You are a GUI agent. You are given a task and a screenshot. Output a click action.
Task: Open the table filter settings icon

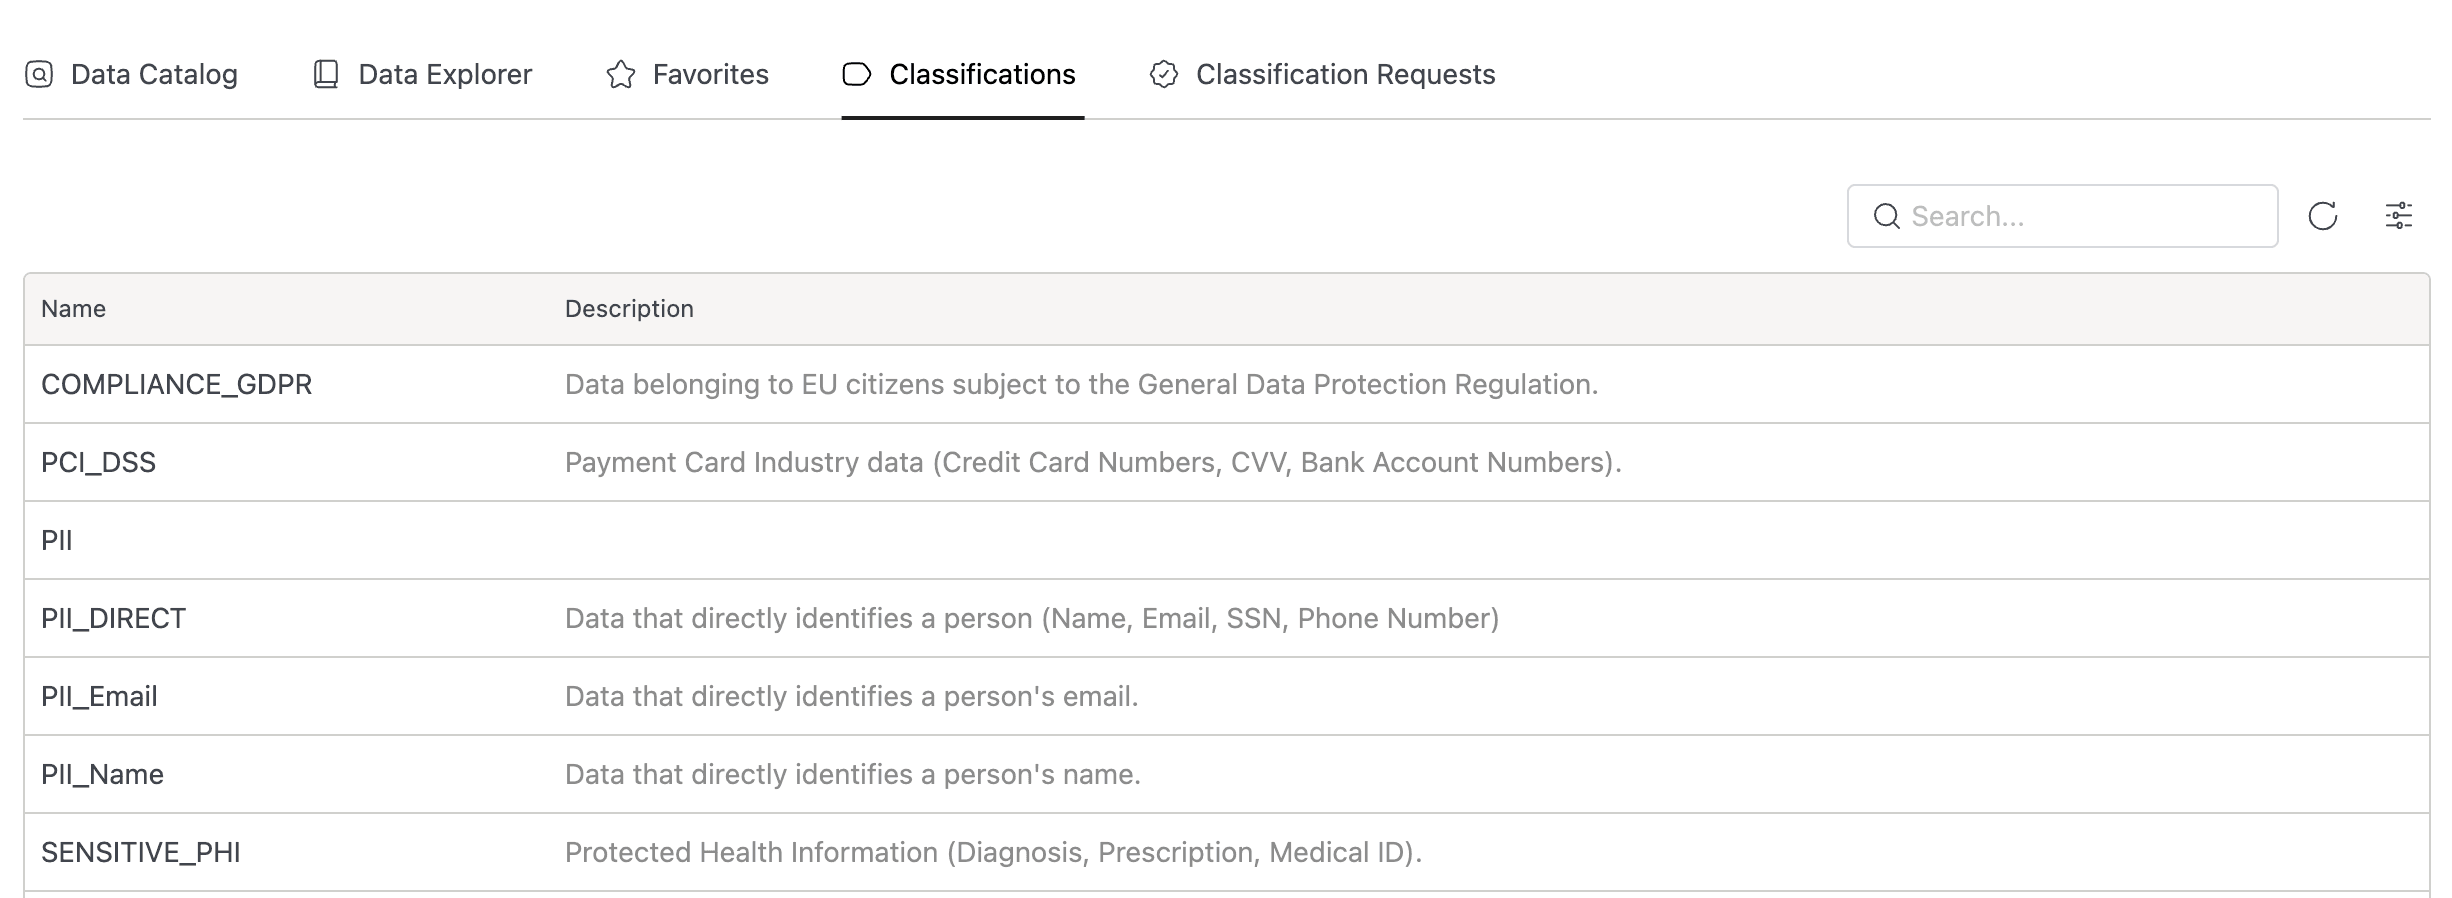tap(2399, 216)
